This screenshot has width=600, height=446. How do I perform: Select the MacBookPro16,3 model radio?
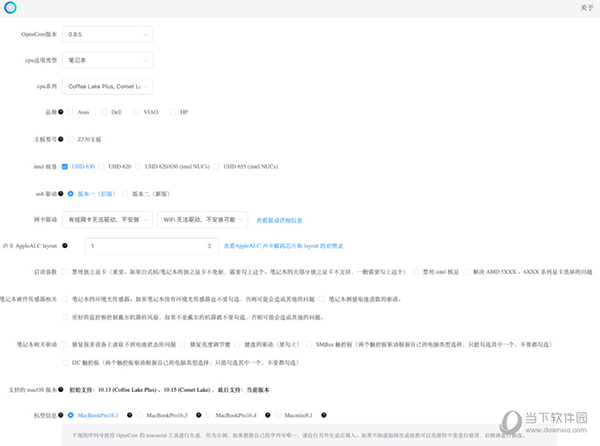[x=140, y=415]
